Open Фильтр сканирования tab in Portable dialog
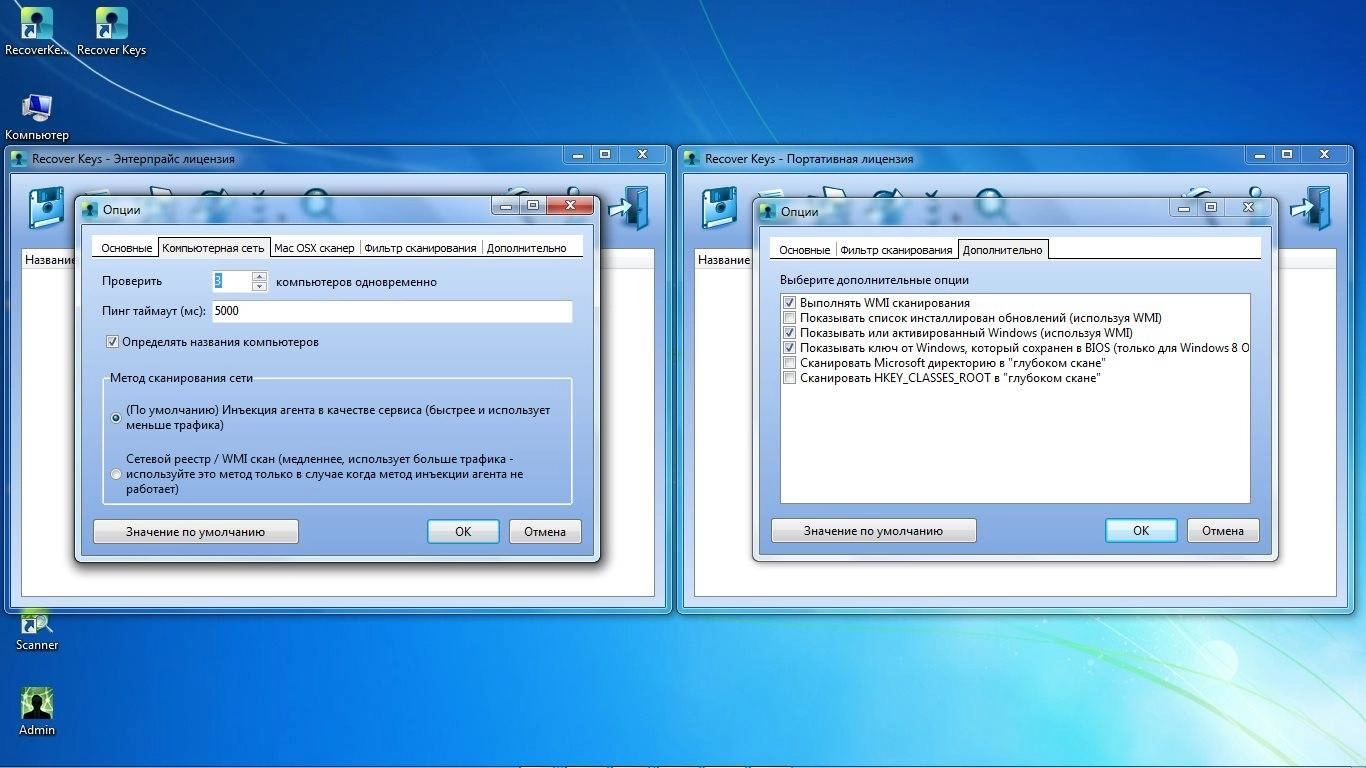The image size is (1366, 768). coord(896,250)
